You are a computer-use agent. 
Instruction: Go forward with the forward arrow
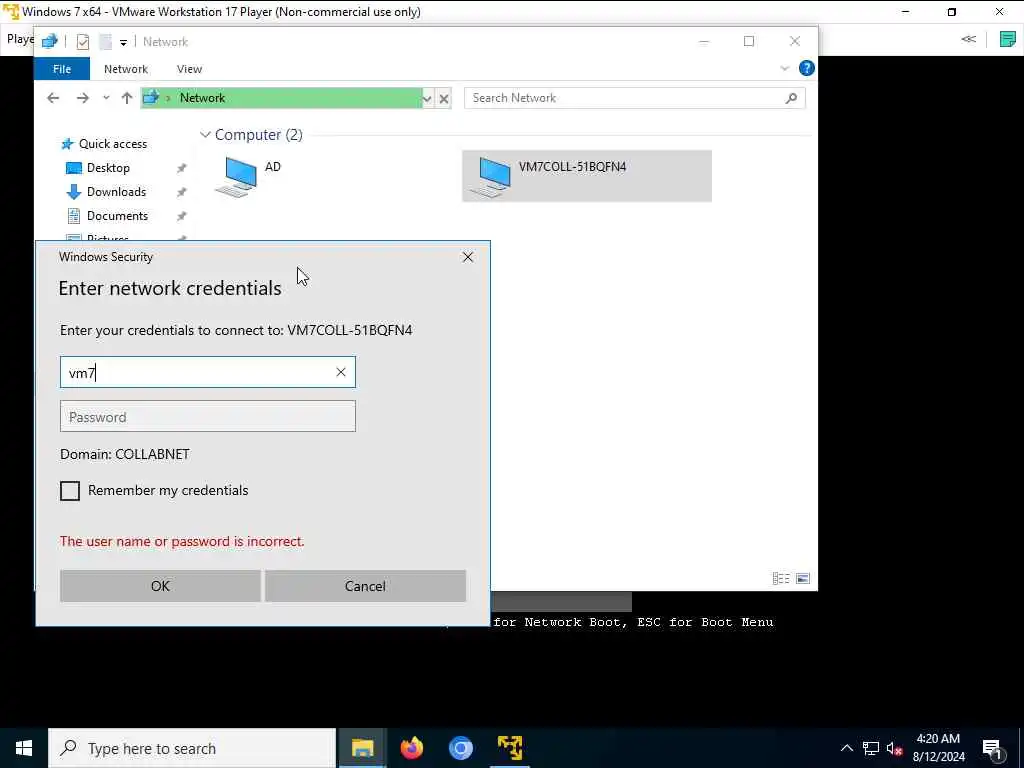coord(82,98)
